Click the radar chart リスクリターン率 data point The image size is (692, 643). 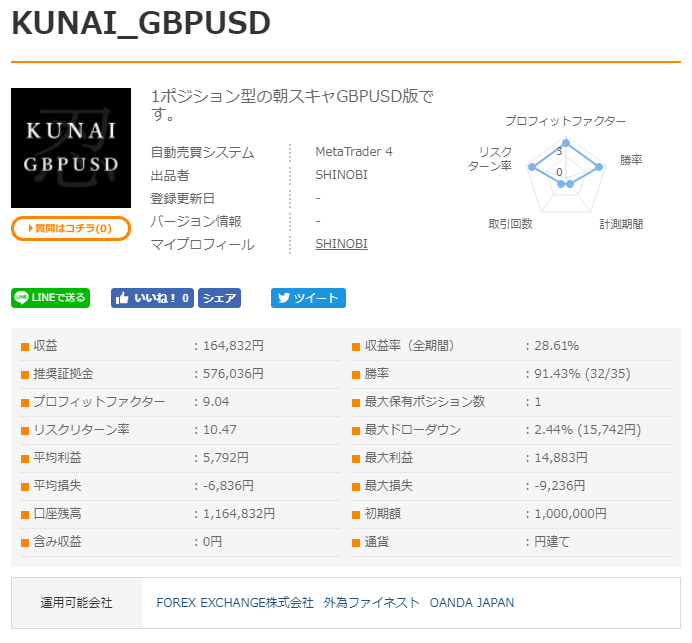[532, 167]
